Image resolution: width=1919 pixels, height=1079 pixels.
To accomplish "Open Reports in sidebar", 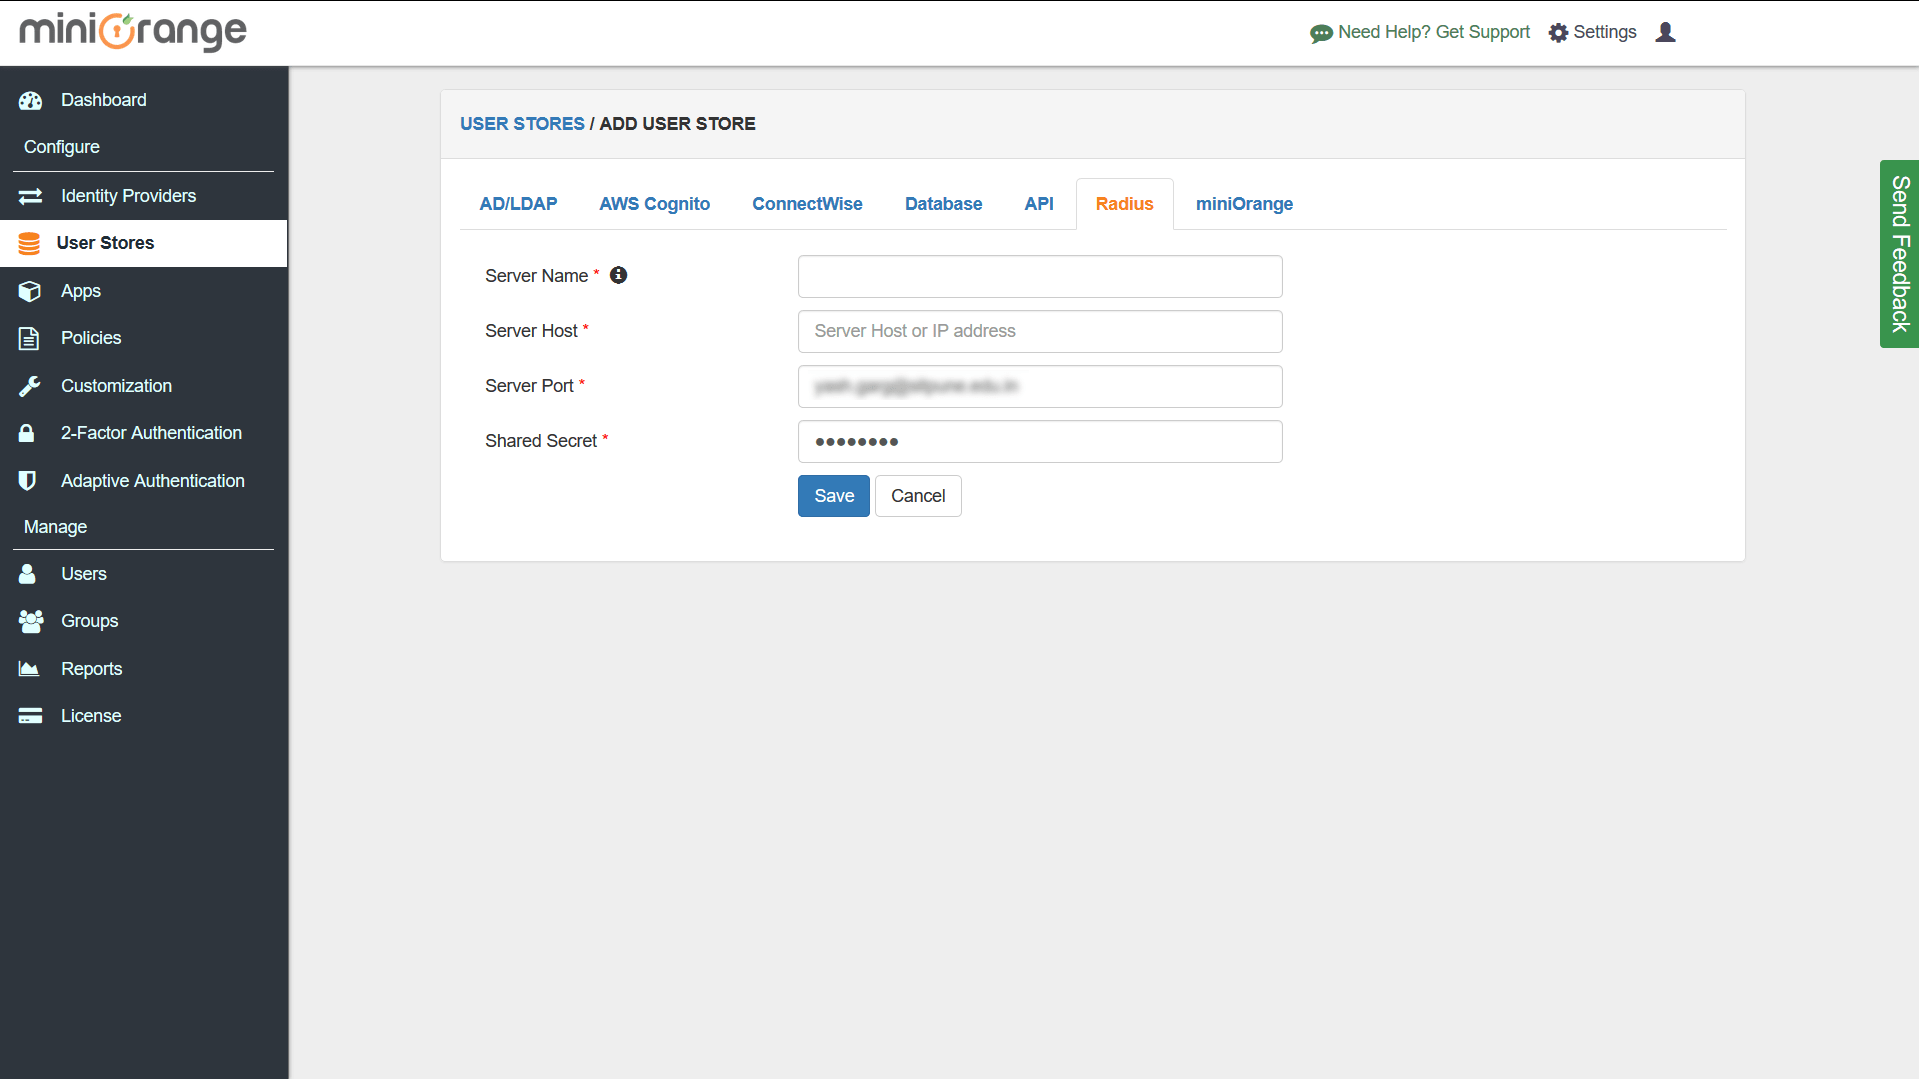I will point(144,669).
